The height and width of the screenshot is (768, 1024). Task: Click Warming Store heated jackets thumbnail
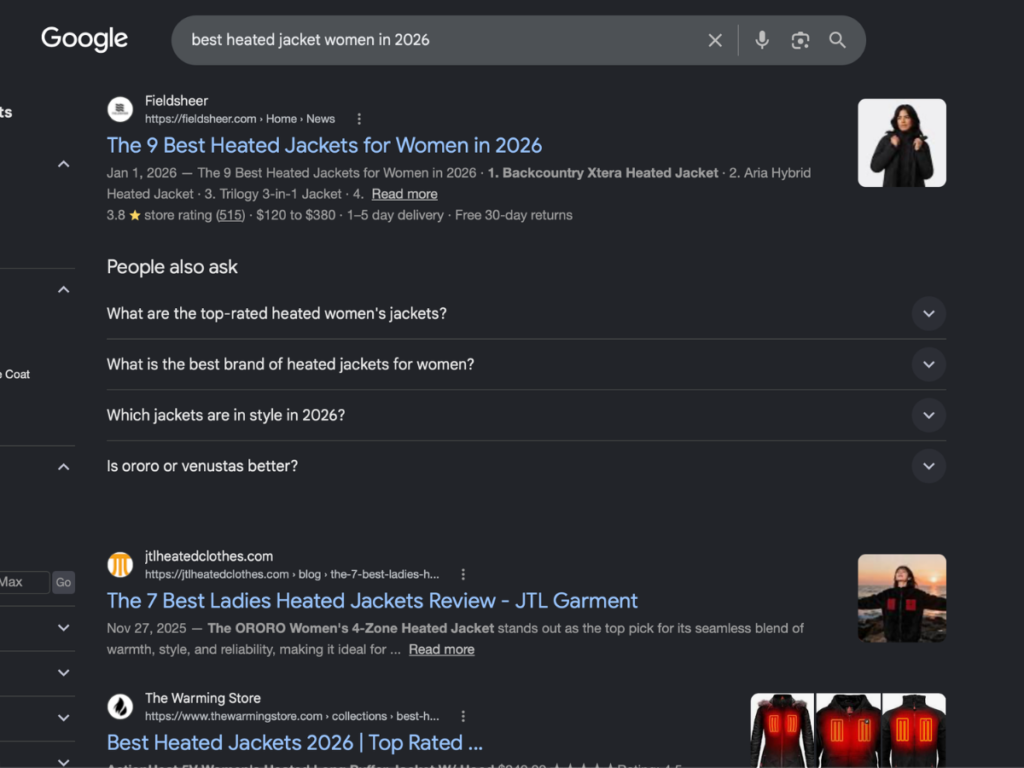(x=848, y=730)
